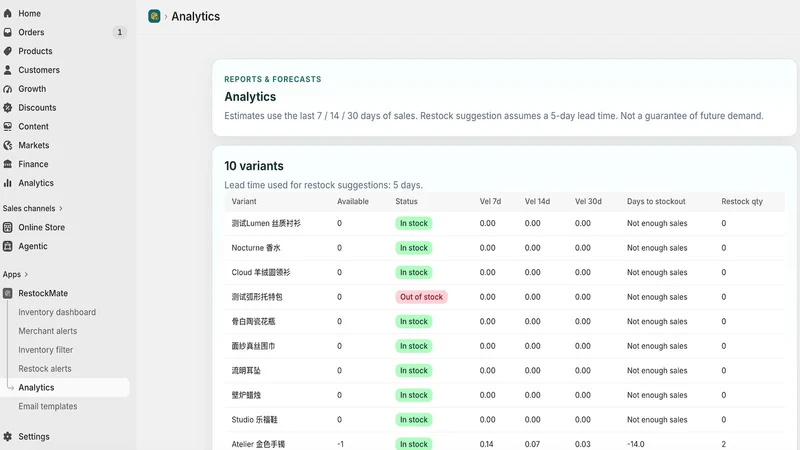Select the Nocturne 香水 variant name

(256, 248)
